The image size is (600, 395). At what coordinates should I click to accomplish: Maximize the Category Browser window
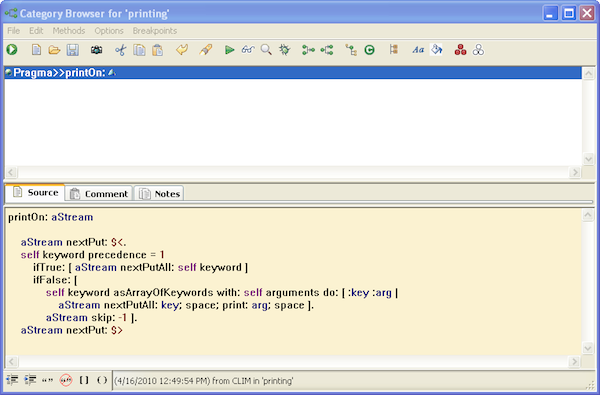[x=569, y=13]
